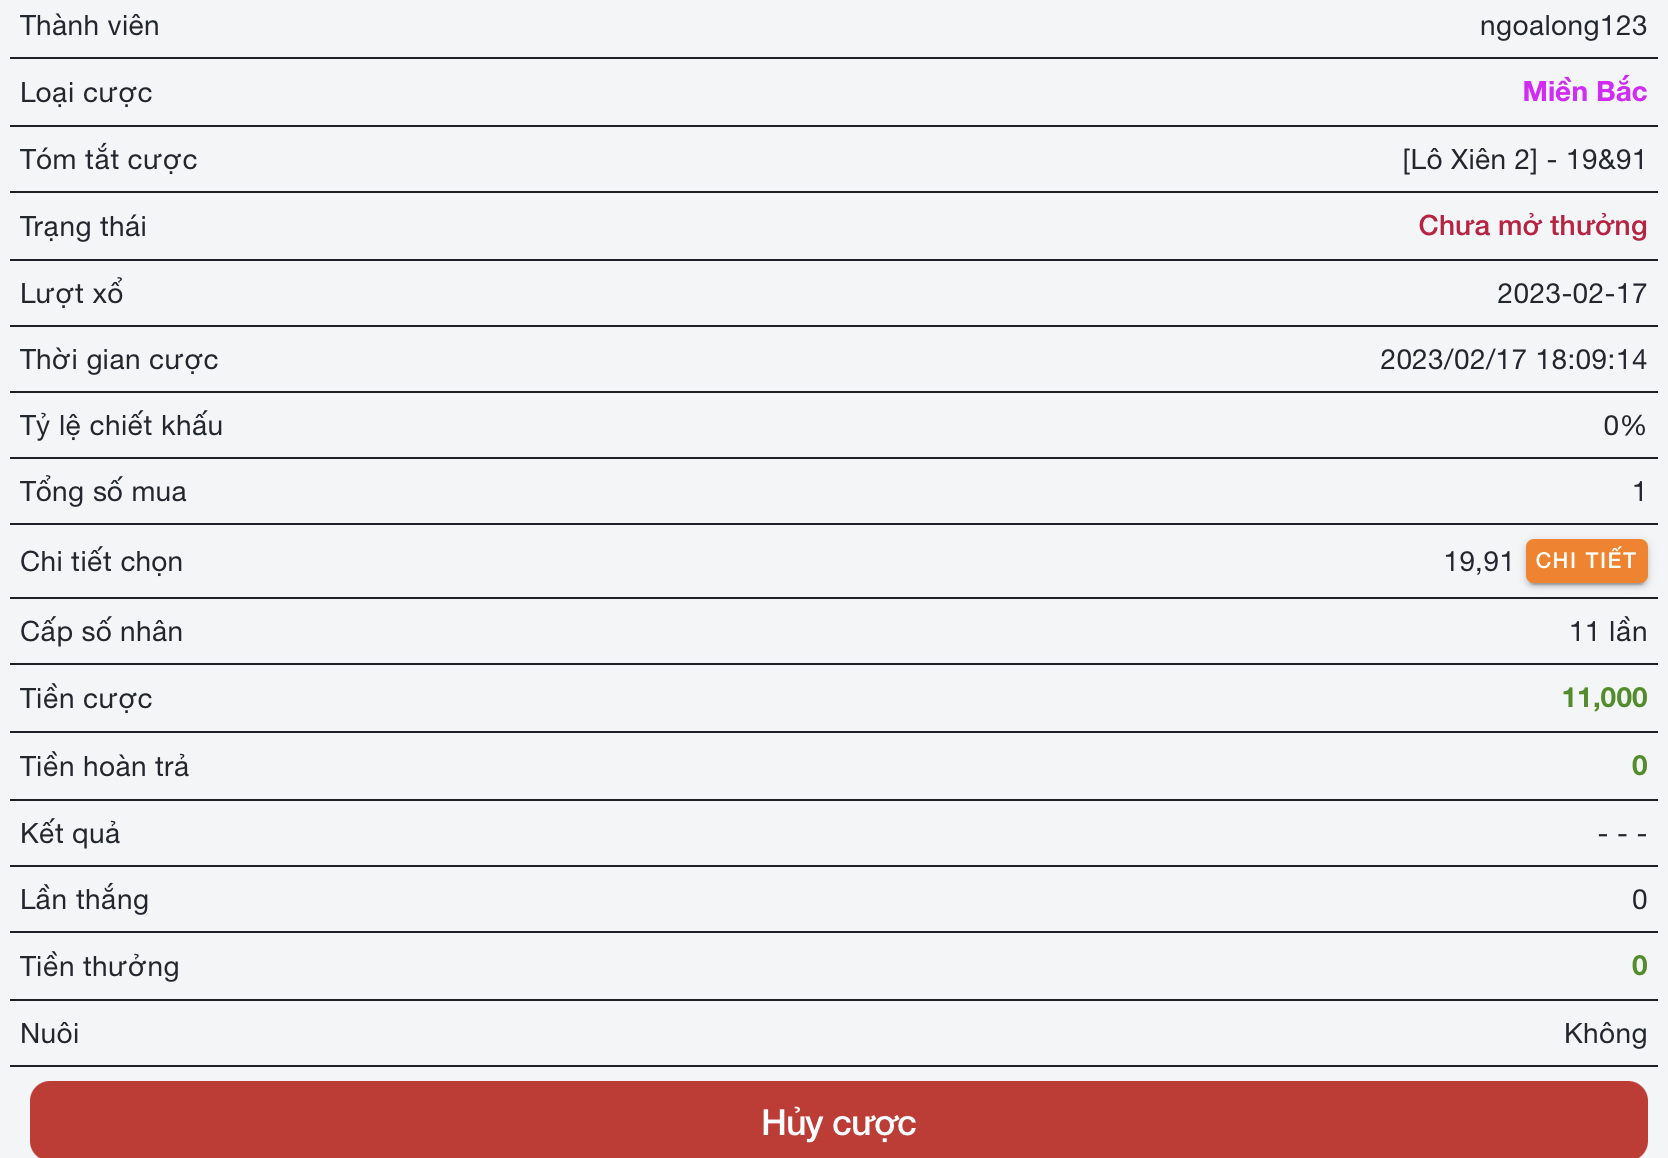Click the Chưa mở thưởng status text
This screenshot has width=1668, height=1158.
coord(1532,226)
